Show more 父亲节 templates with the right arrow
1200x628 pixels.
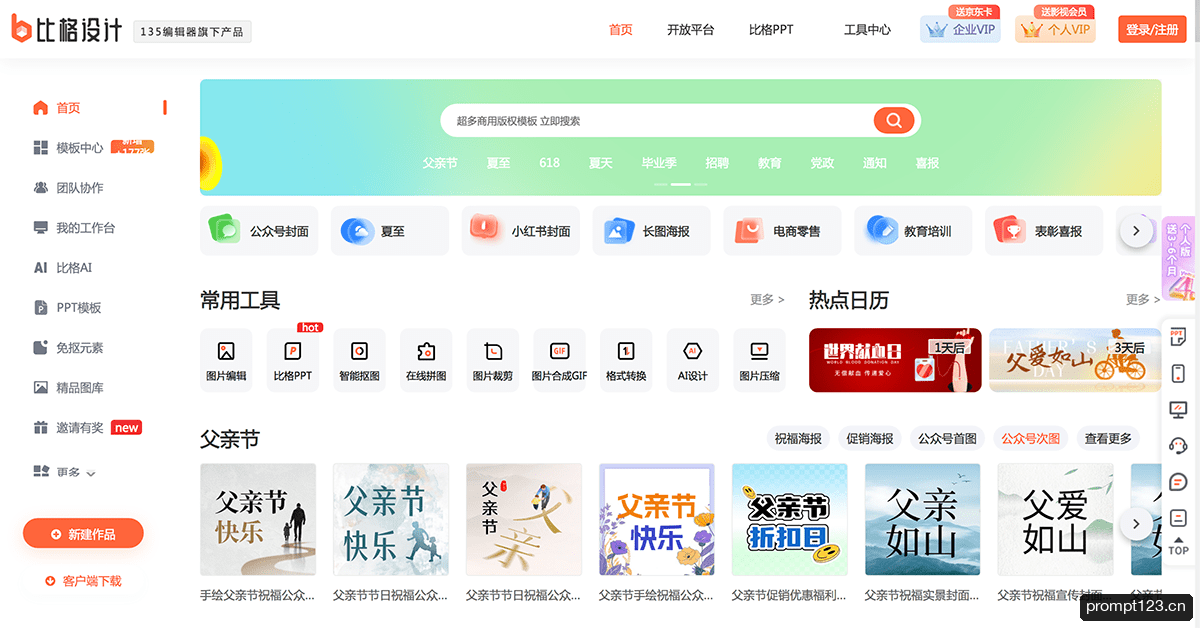click(x=1135, y=523)
